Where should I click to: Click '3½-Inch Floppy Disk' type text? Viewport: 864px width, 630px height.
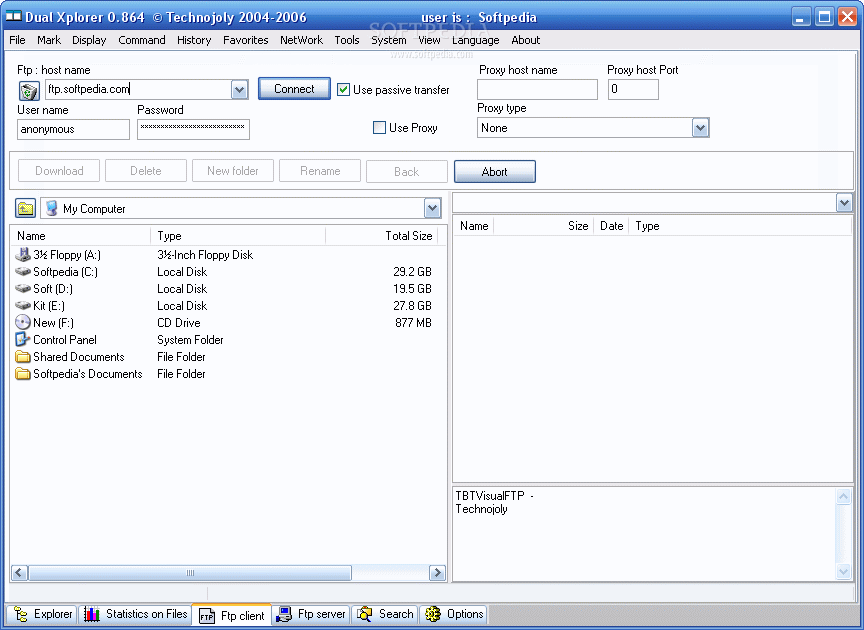tap(205, 255)
